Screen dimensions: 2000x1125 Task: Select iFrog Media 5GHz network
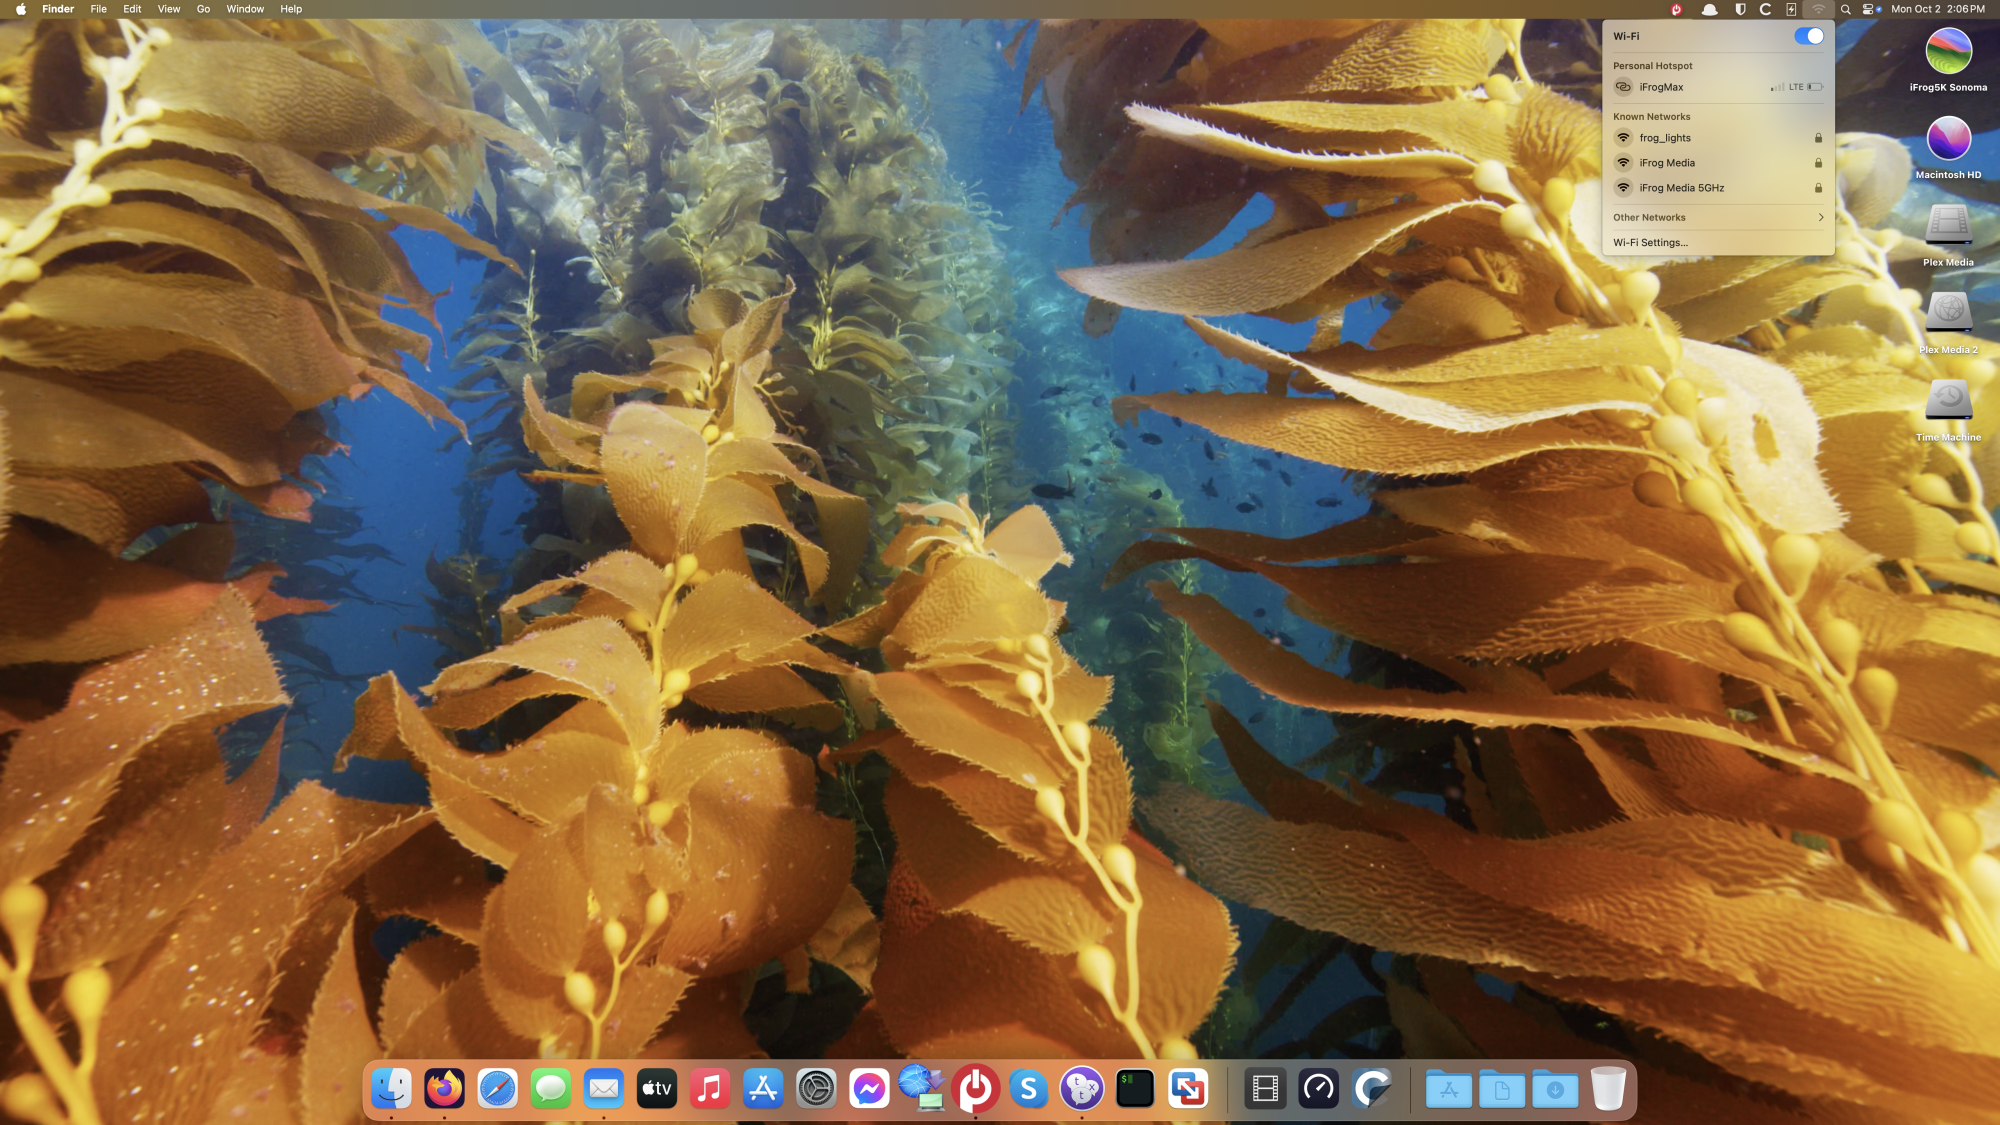click(1681, 188)
